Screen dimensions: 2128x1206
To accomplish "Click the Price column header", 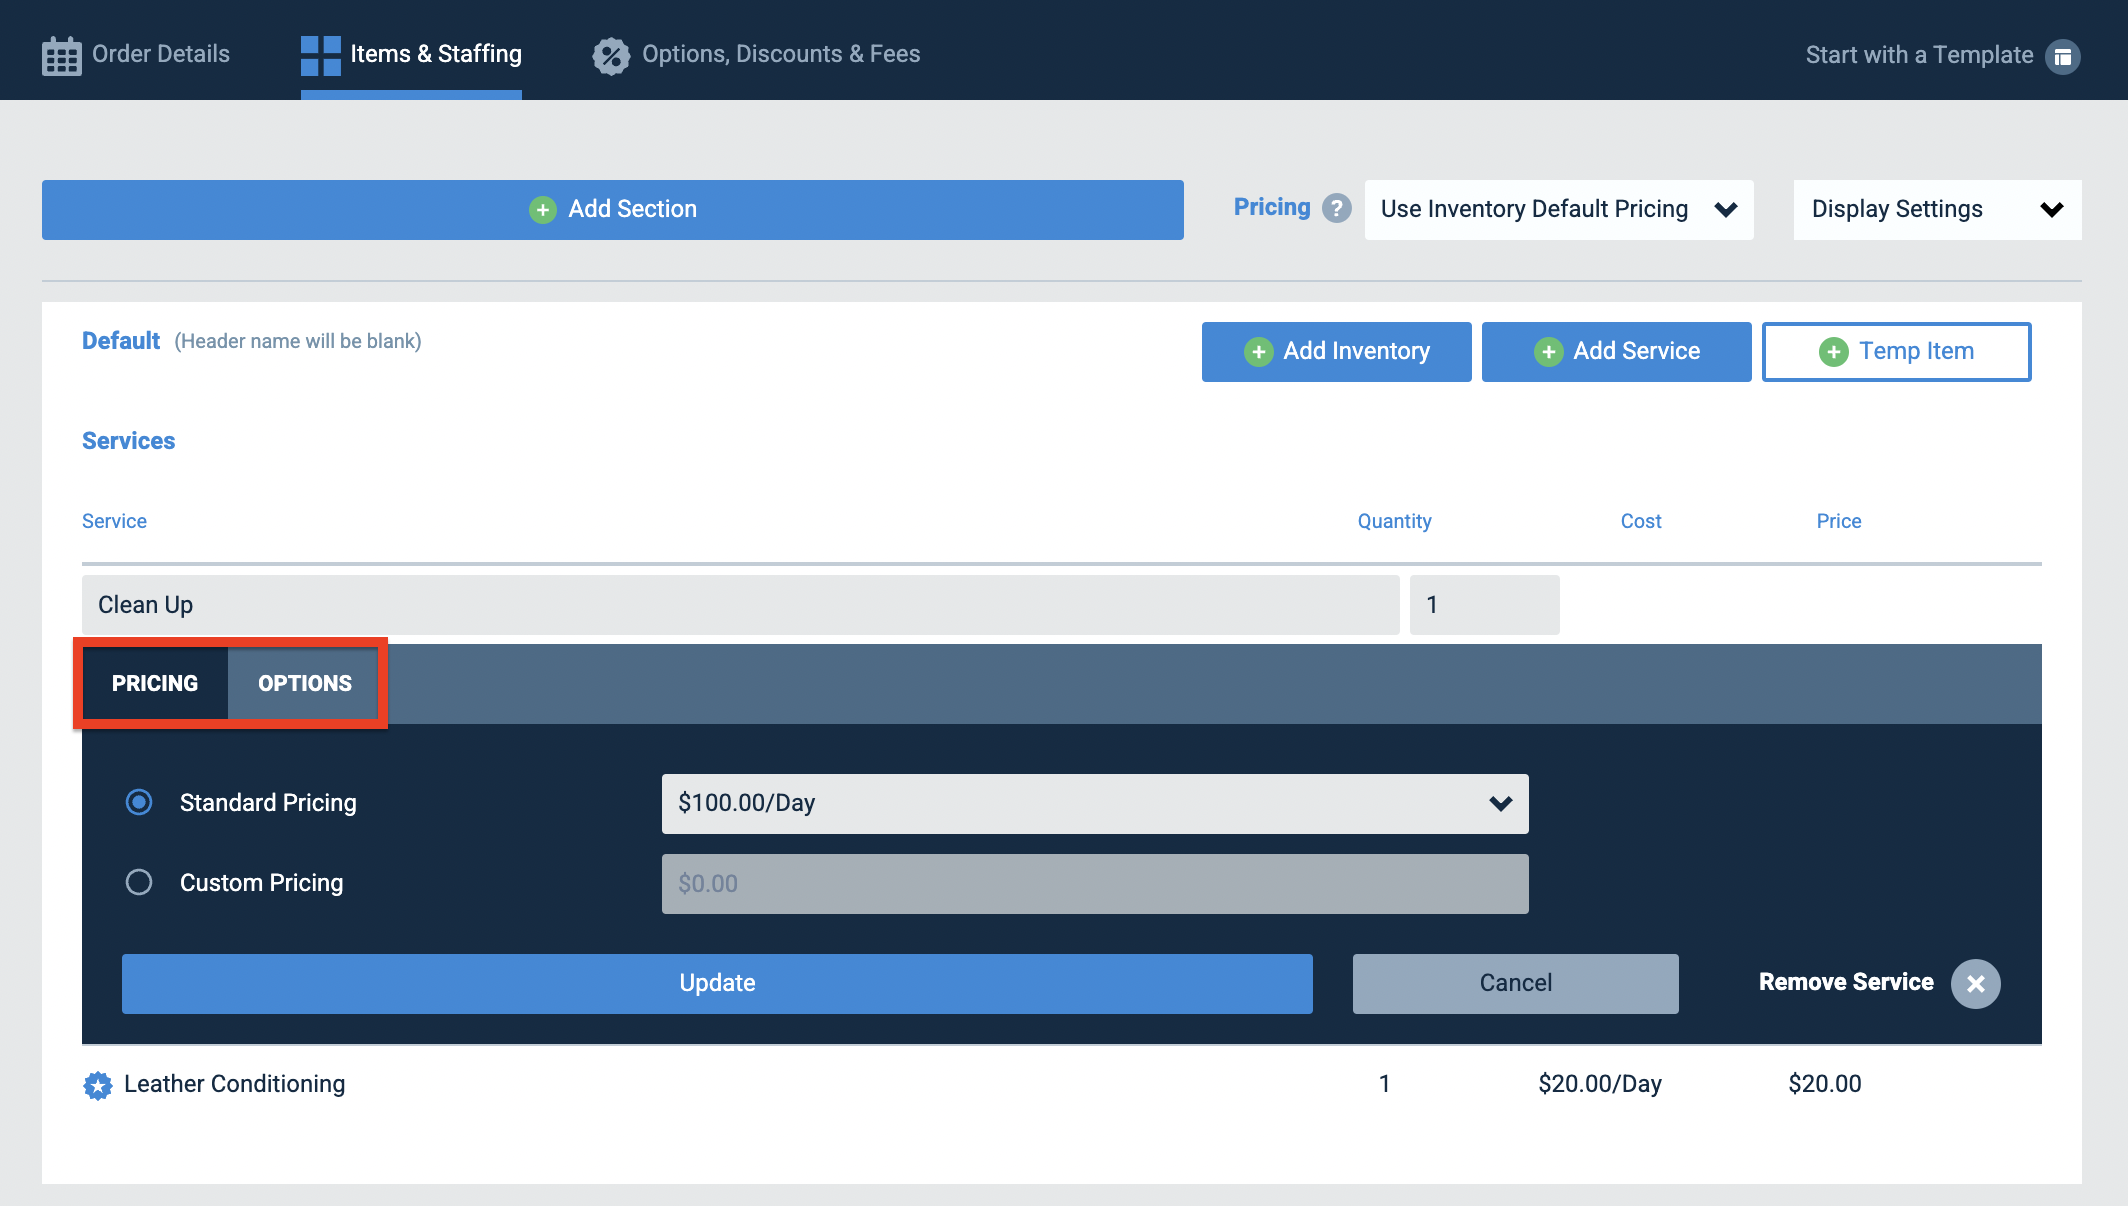I will click(1839, 521).
